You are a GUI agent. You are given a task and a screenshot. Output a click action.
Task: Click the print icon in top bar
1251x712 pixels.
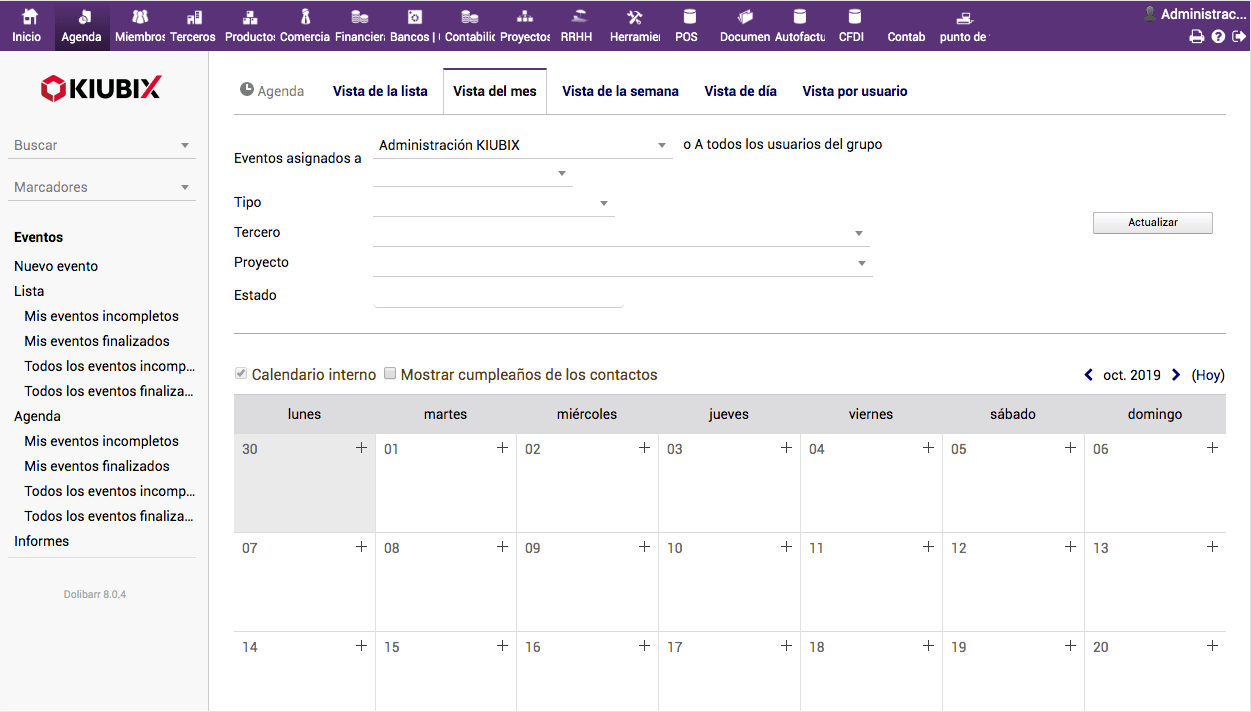coord(1196,37)
